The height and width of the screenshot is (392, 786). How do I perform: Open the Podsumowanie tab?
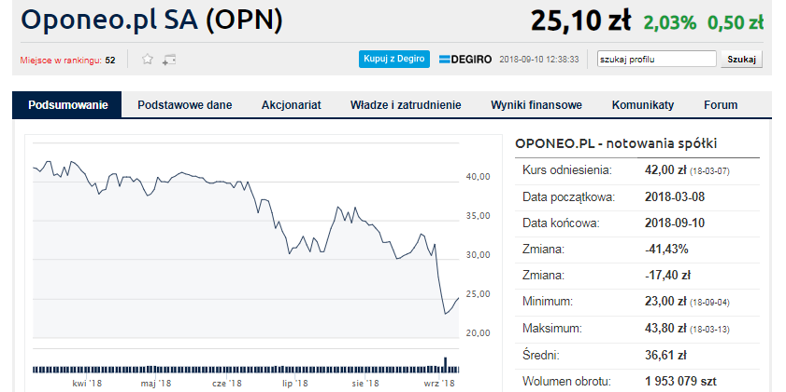67,105
